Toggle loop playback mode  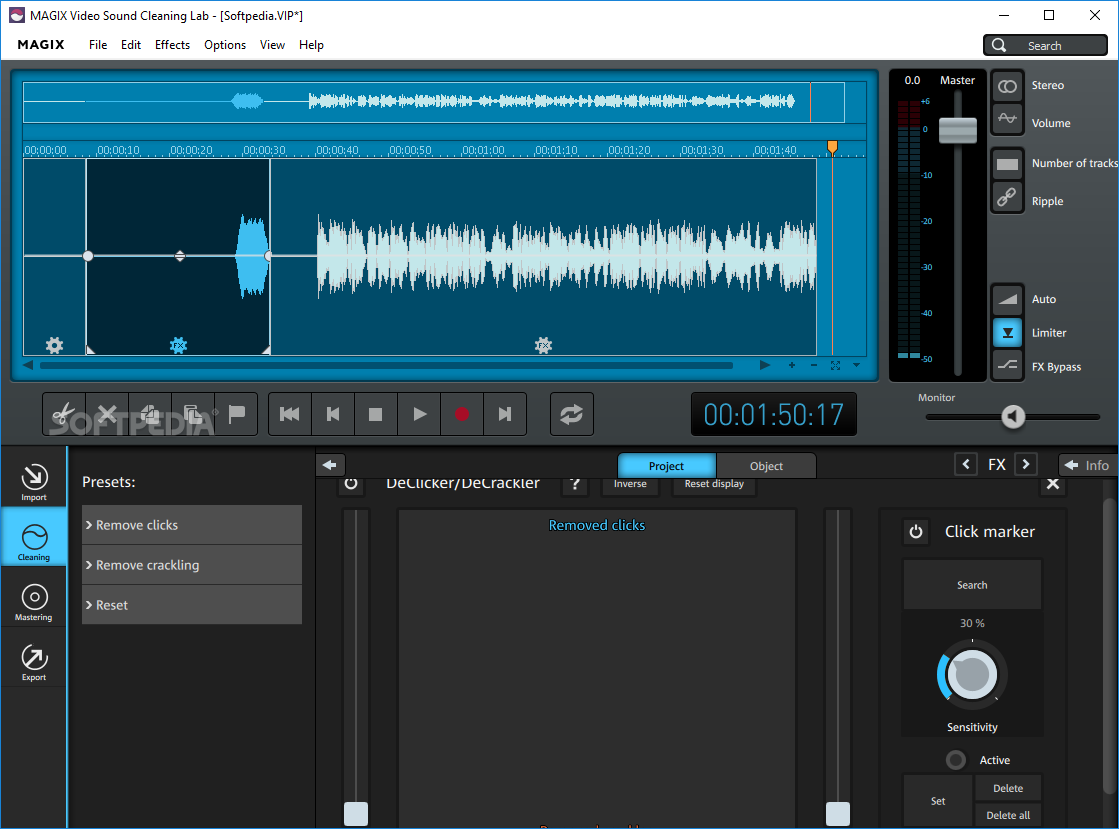tap(572, 414)
